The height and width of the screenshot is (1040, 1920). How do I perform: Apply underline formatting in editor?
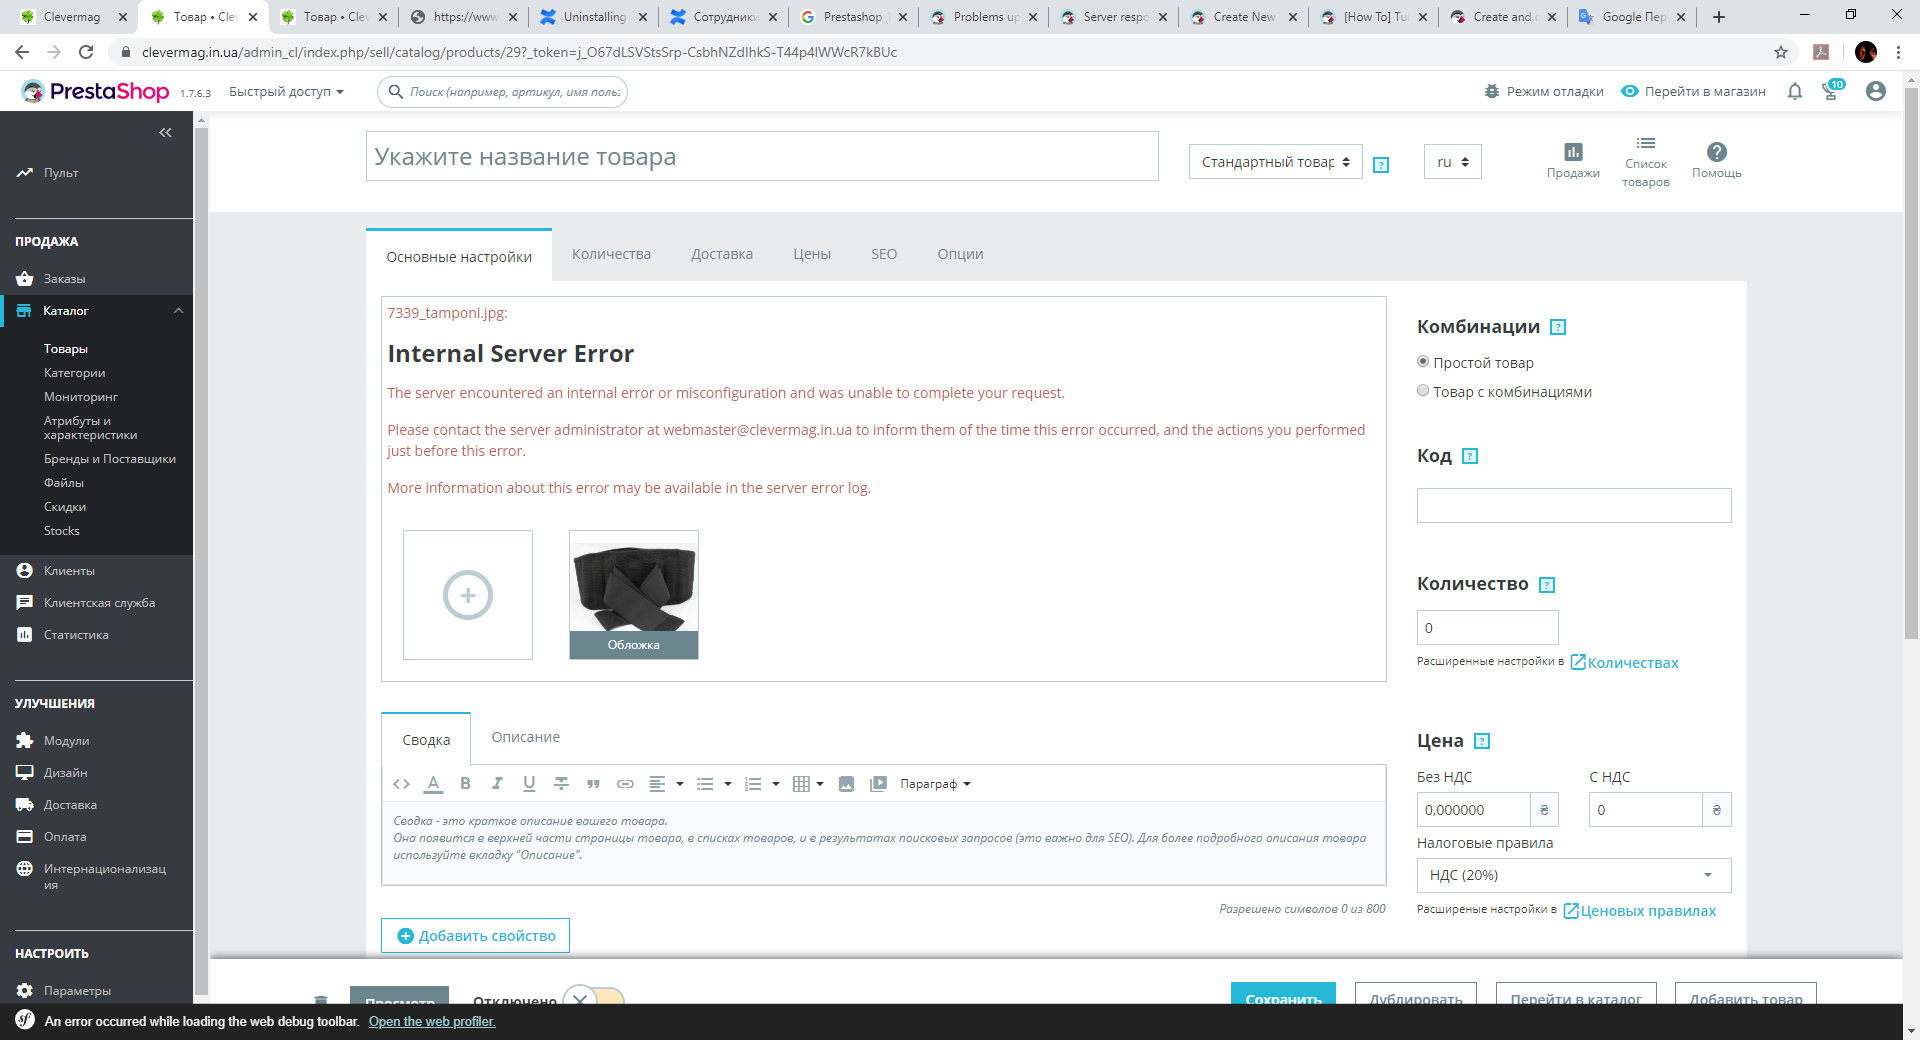pyautogui.click(x=529, y=784)
